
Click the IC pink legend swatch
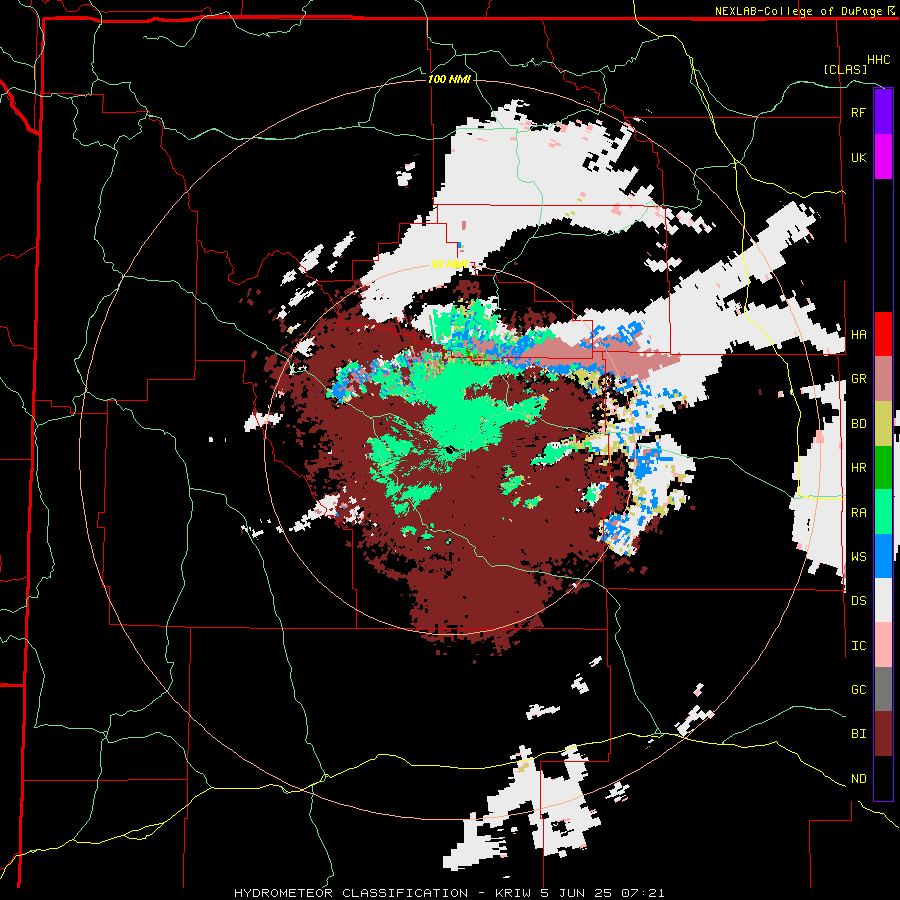coord(883,645)
